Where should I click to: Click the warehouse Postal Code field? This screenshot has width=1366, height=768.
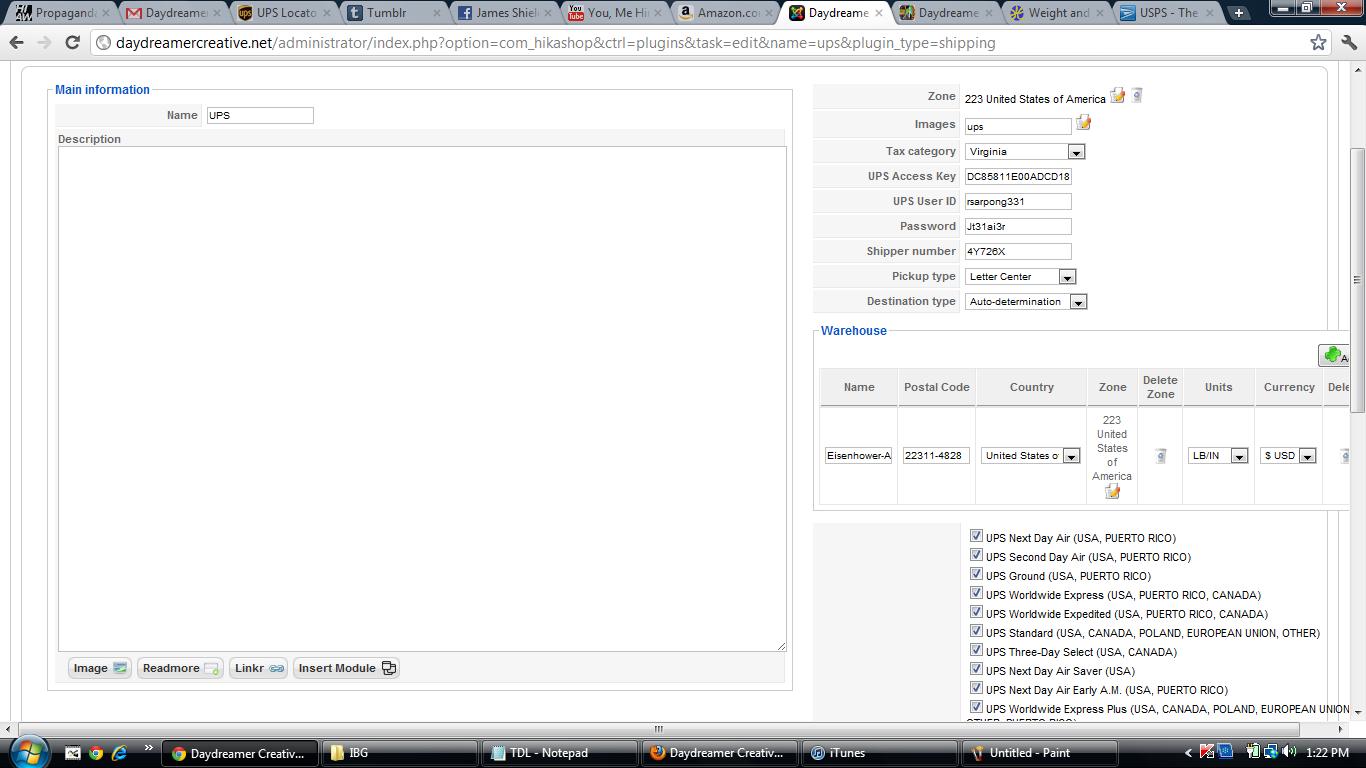click(x=936, y=456)
